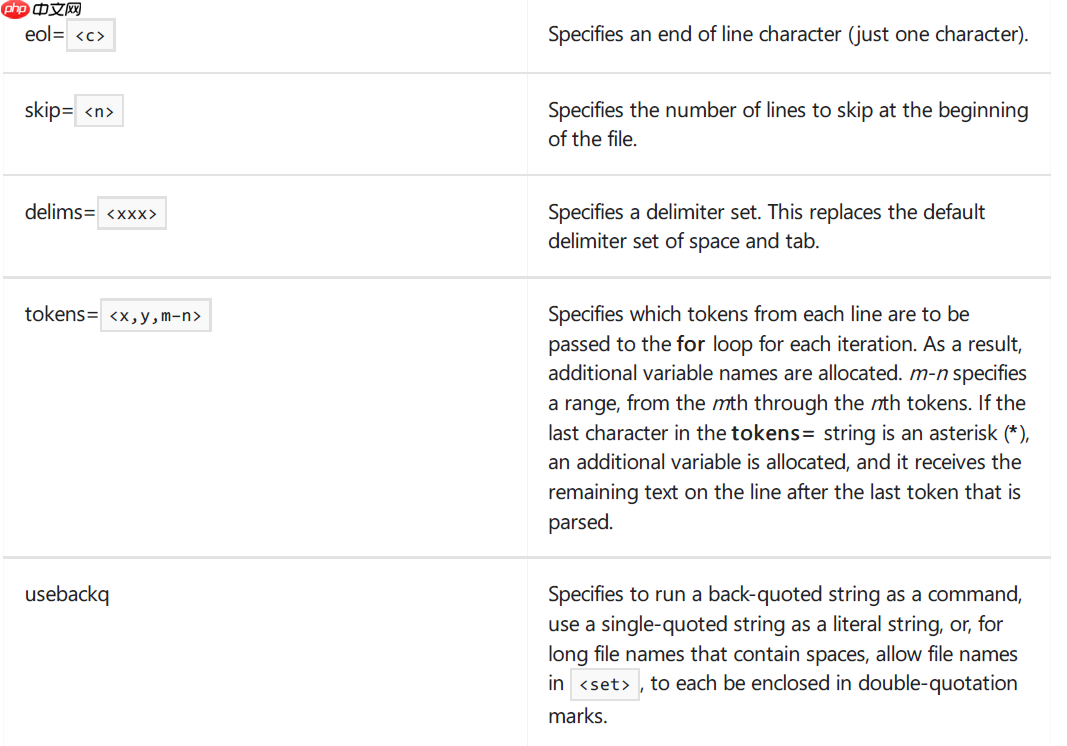Click the usebackq keyword

(67, 595)
